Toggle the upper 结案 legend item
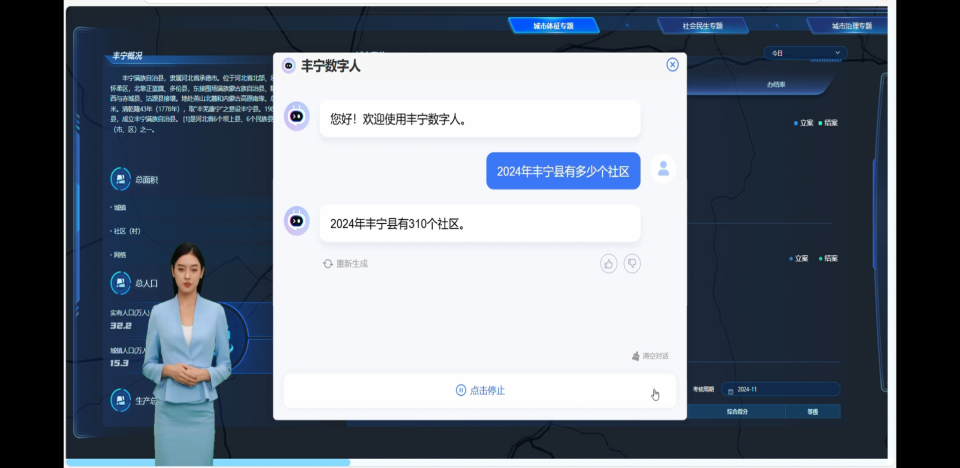This screenshot has height=468, width=960. 828,123
